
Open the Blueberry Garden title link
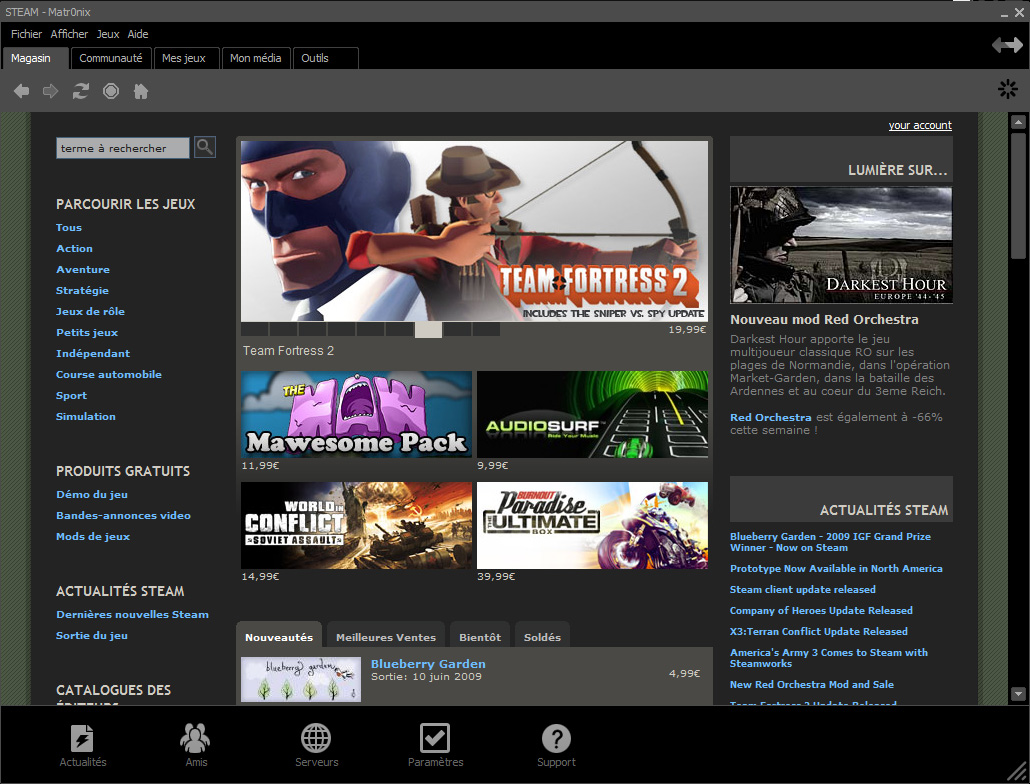tap(428, 664)
